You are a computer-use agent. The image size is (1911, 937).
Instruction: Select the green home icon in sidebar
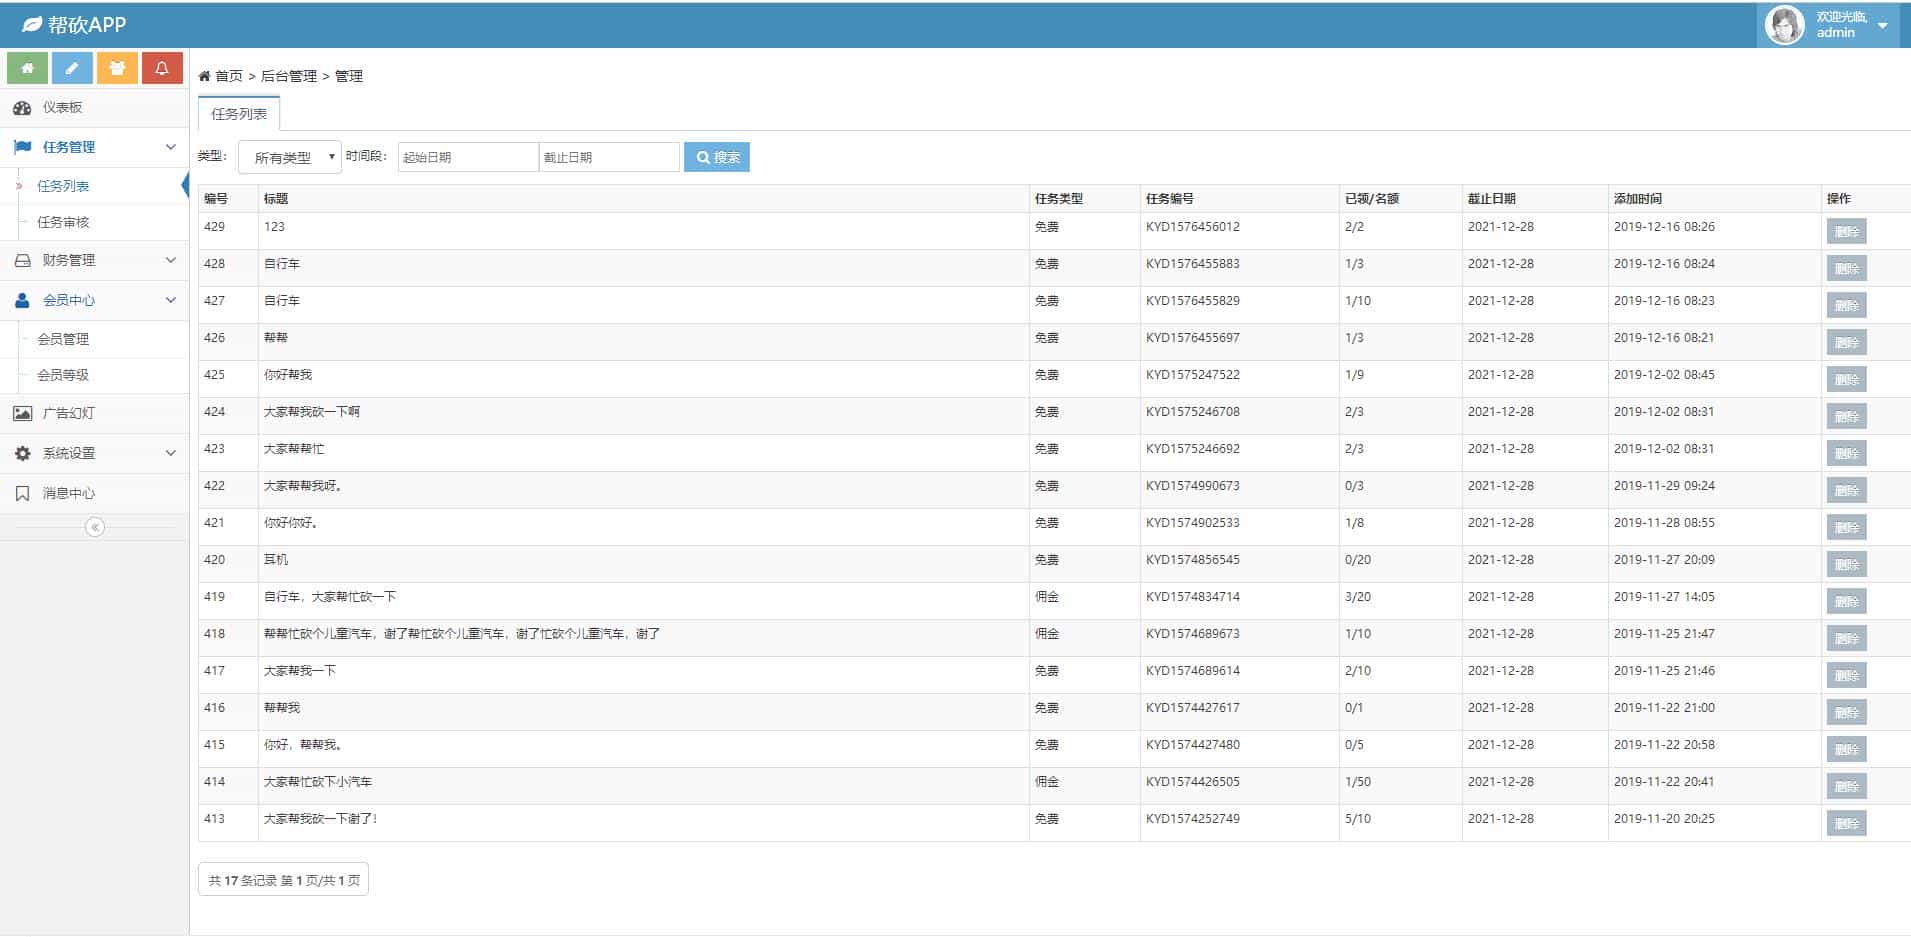(x=26, y=67)
